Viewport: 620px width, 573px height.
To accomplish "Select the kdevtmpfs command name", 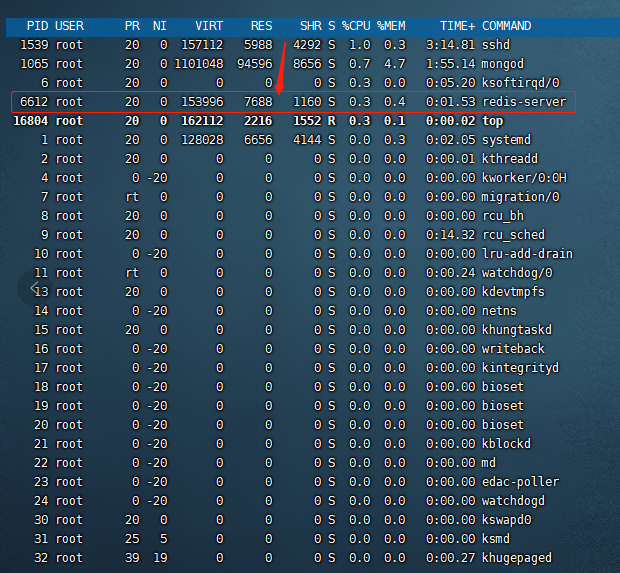I will coord(514,292).
